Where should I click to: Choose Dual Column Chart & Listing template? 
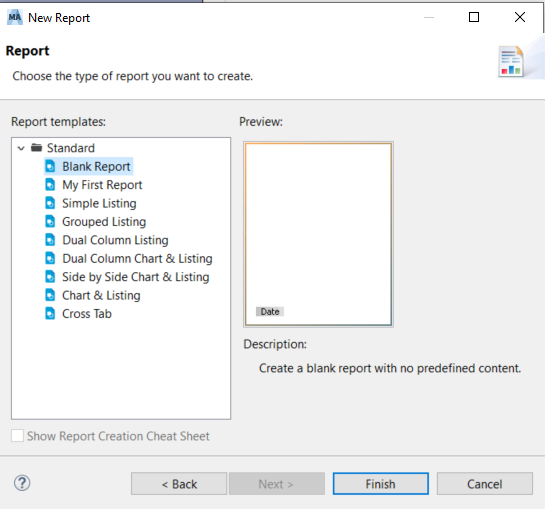coord(137,259)
